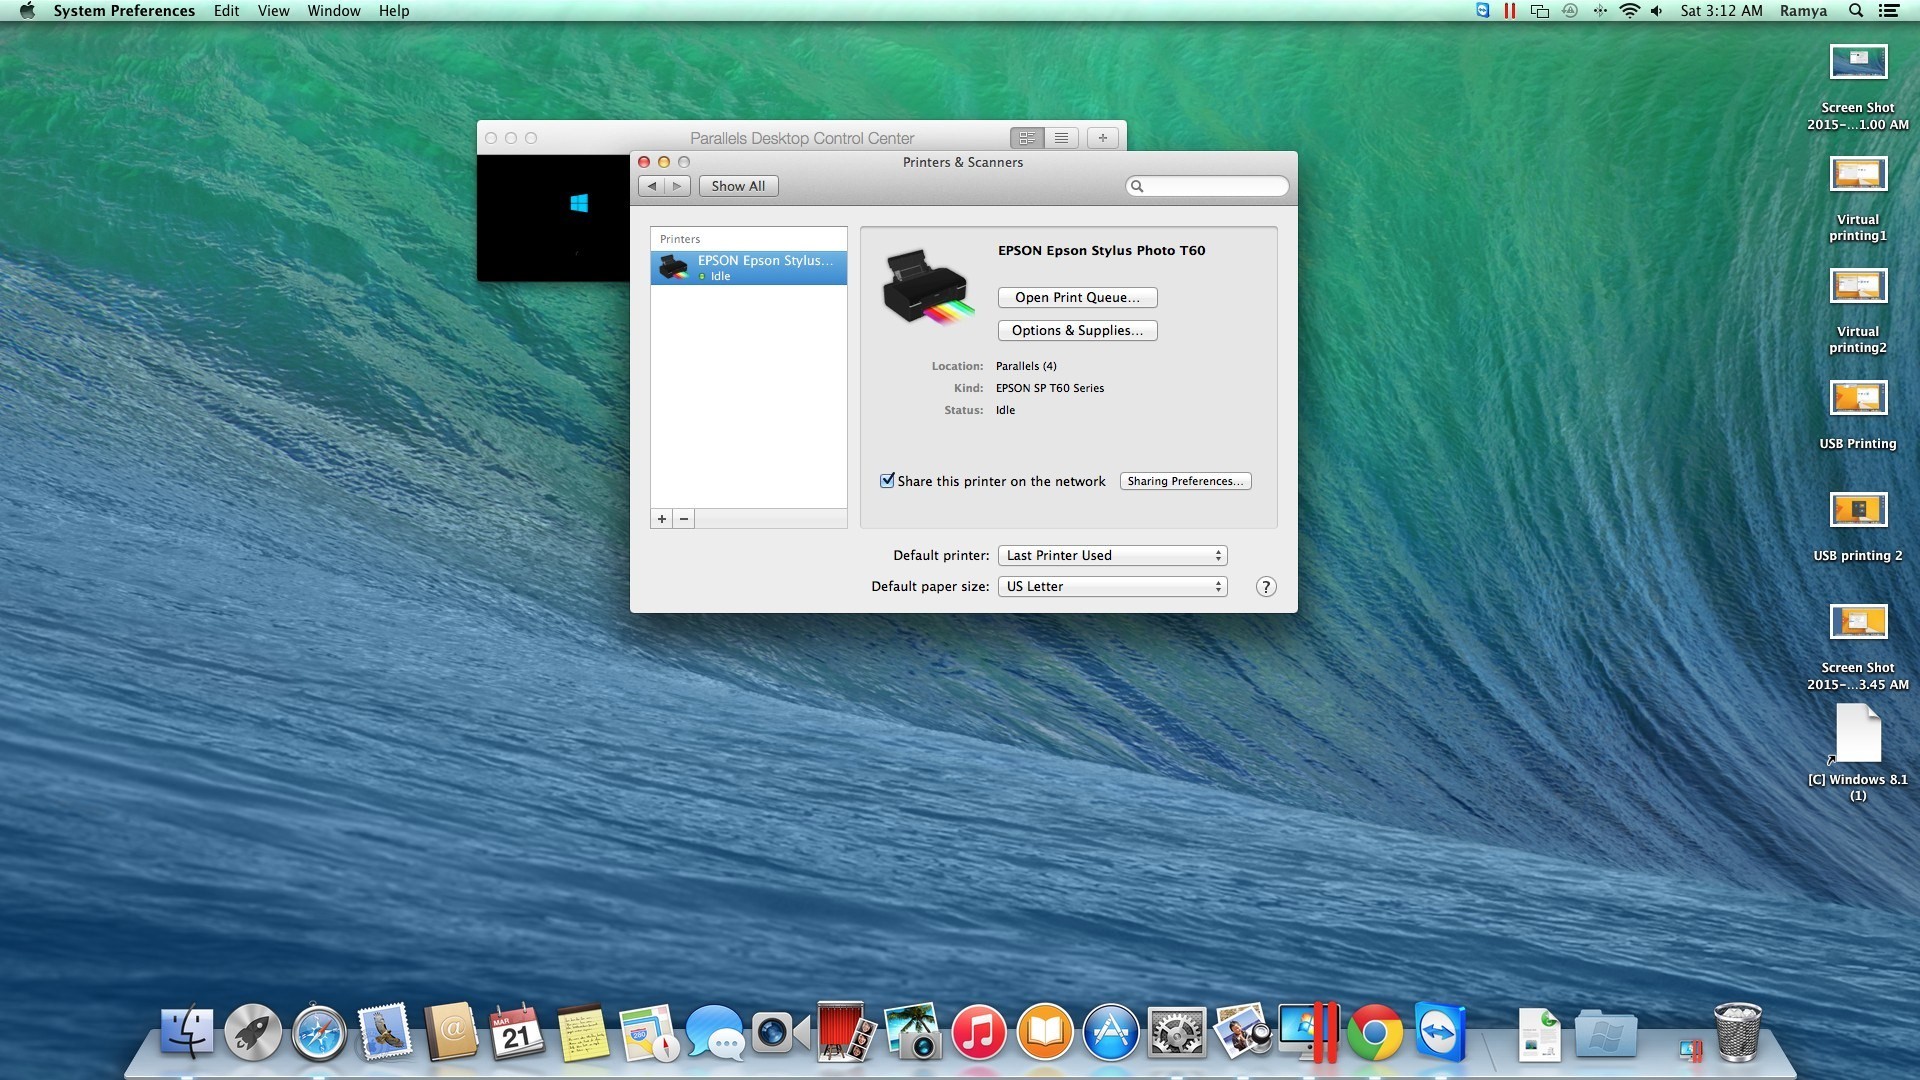
Task: Open Calendar icon showing 21
Action: pos(517,1032)
